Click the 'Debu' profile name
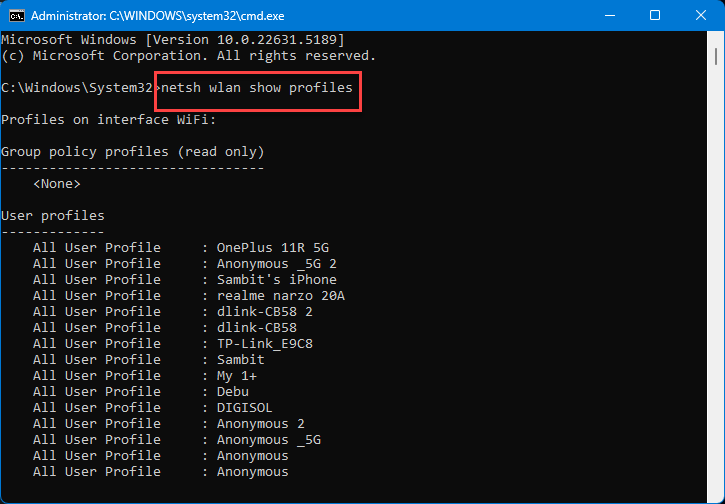725x504 pixels. point(233,392)
